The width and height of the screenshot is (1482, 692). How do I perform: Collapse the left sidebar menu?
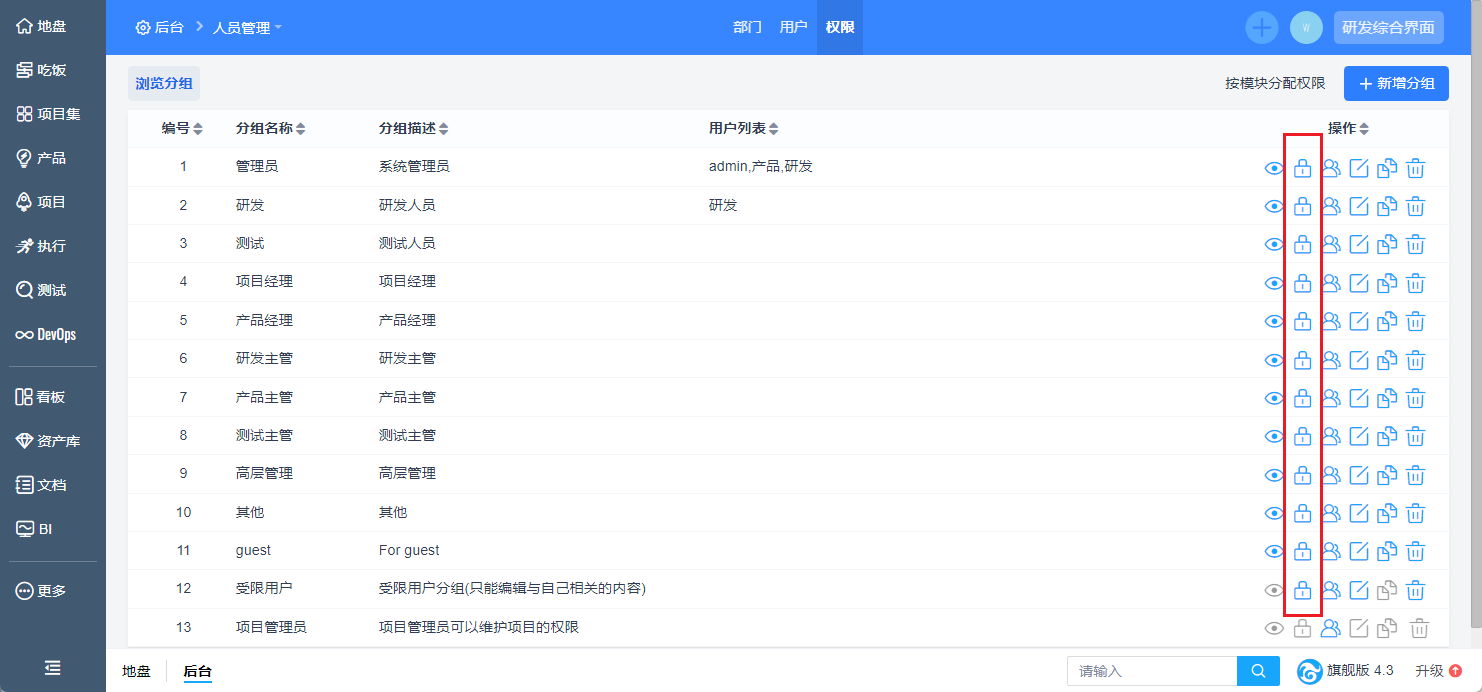click(53, 668)
